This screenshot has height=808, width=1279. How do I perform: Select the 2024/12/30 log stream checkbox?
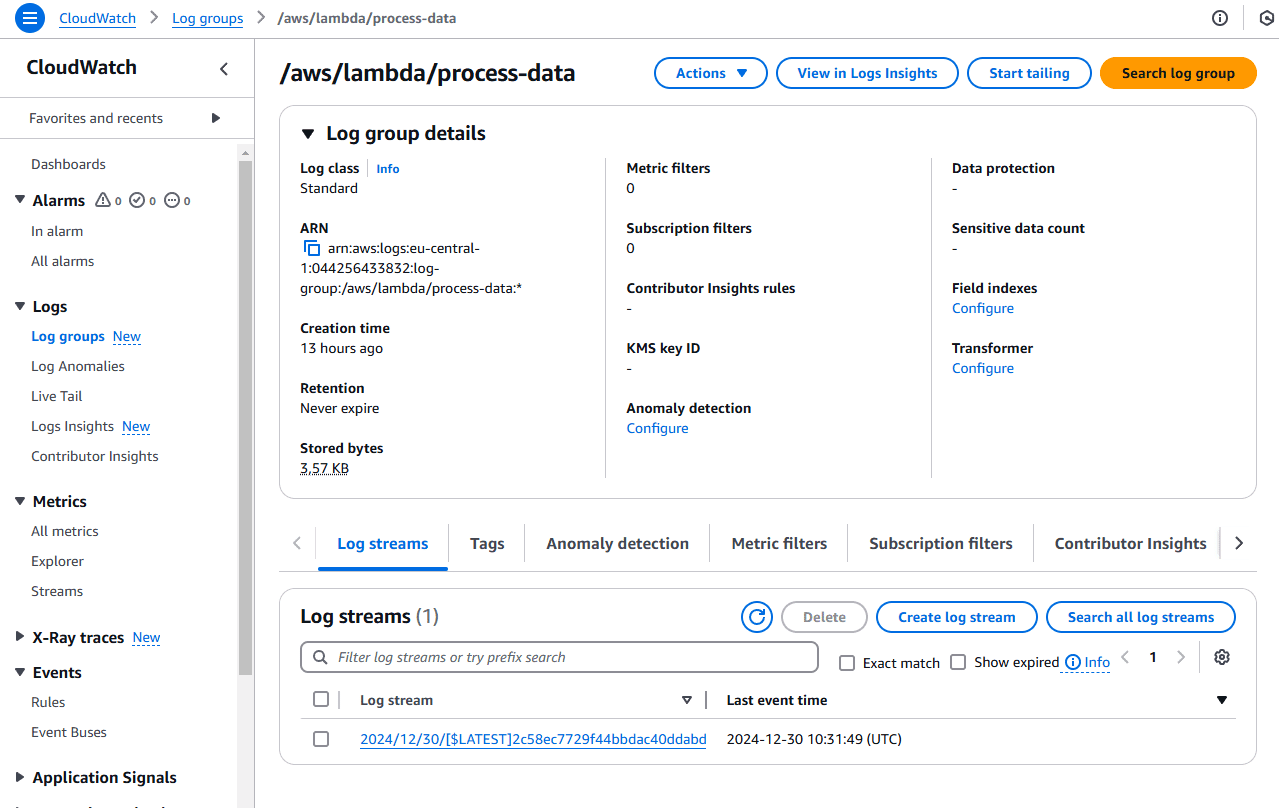point(321,739)
